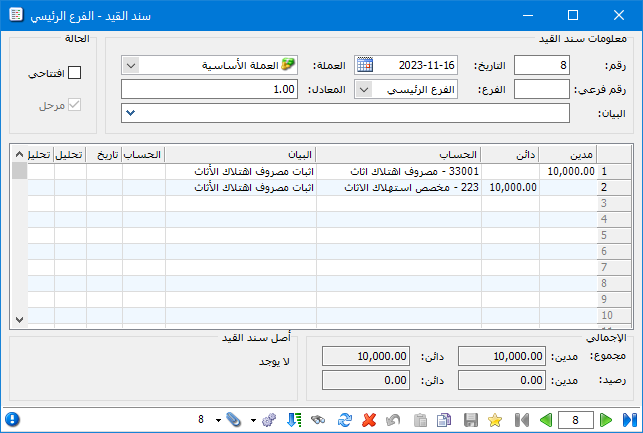Image resolution: width=643 pixels, height=433 pixels.
Task: Click the دائن column header
Action: (510, 155)
